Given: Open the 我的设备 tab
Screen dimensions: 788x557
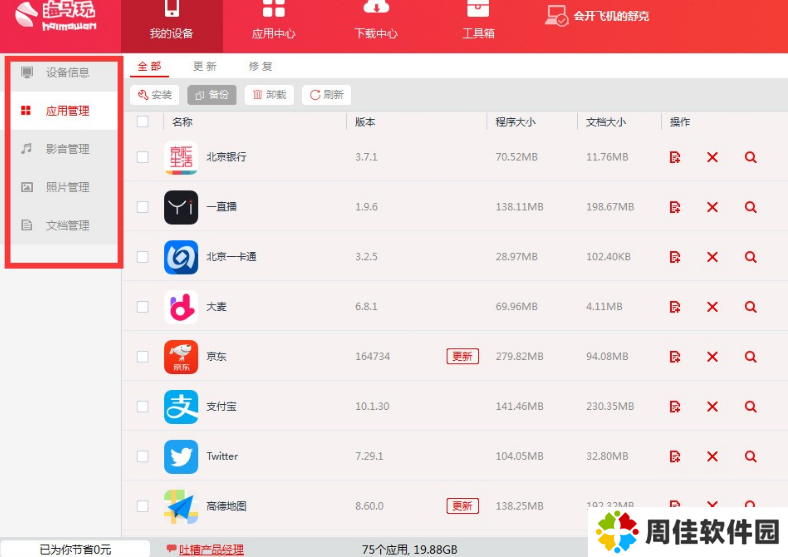Looking at the screenshot, I should tap(171, 26).
